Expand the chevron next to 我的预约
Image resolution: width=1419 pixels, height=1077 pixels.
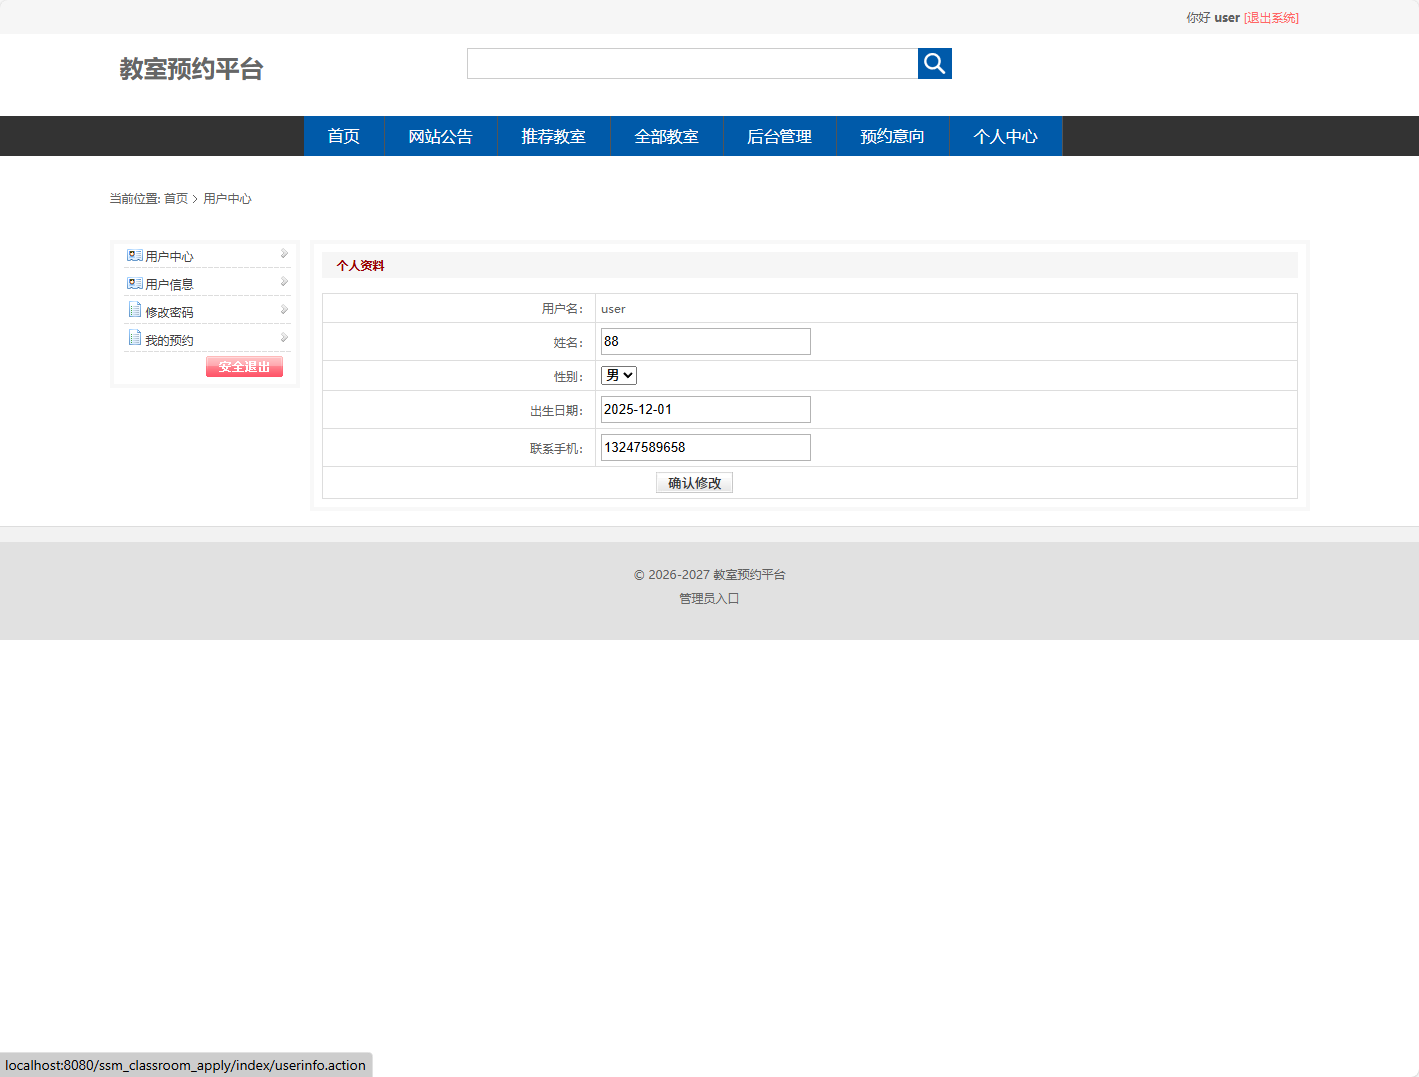click(x=285, y=337)
